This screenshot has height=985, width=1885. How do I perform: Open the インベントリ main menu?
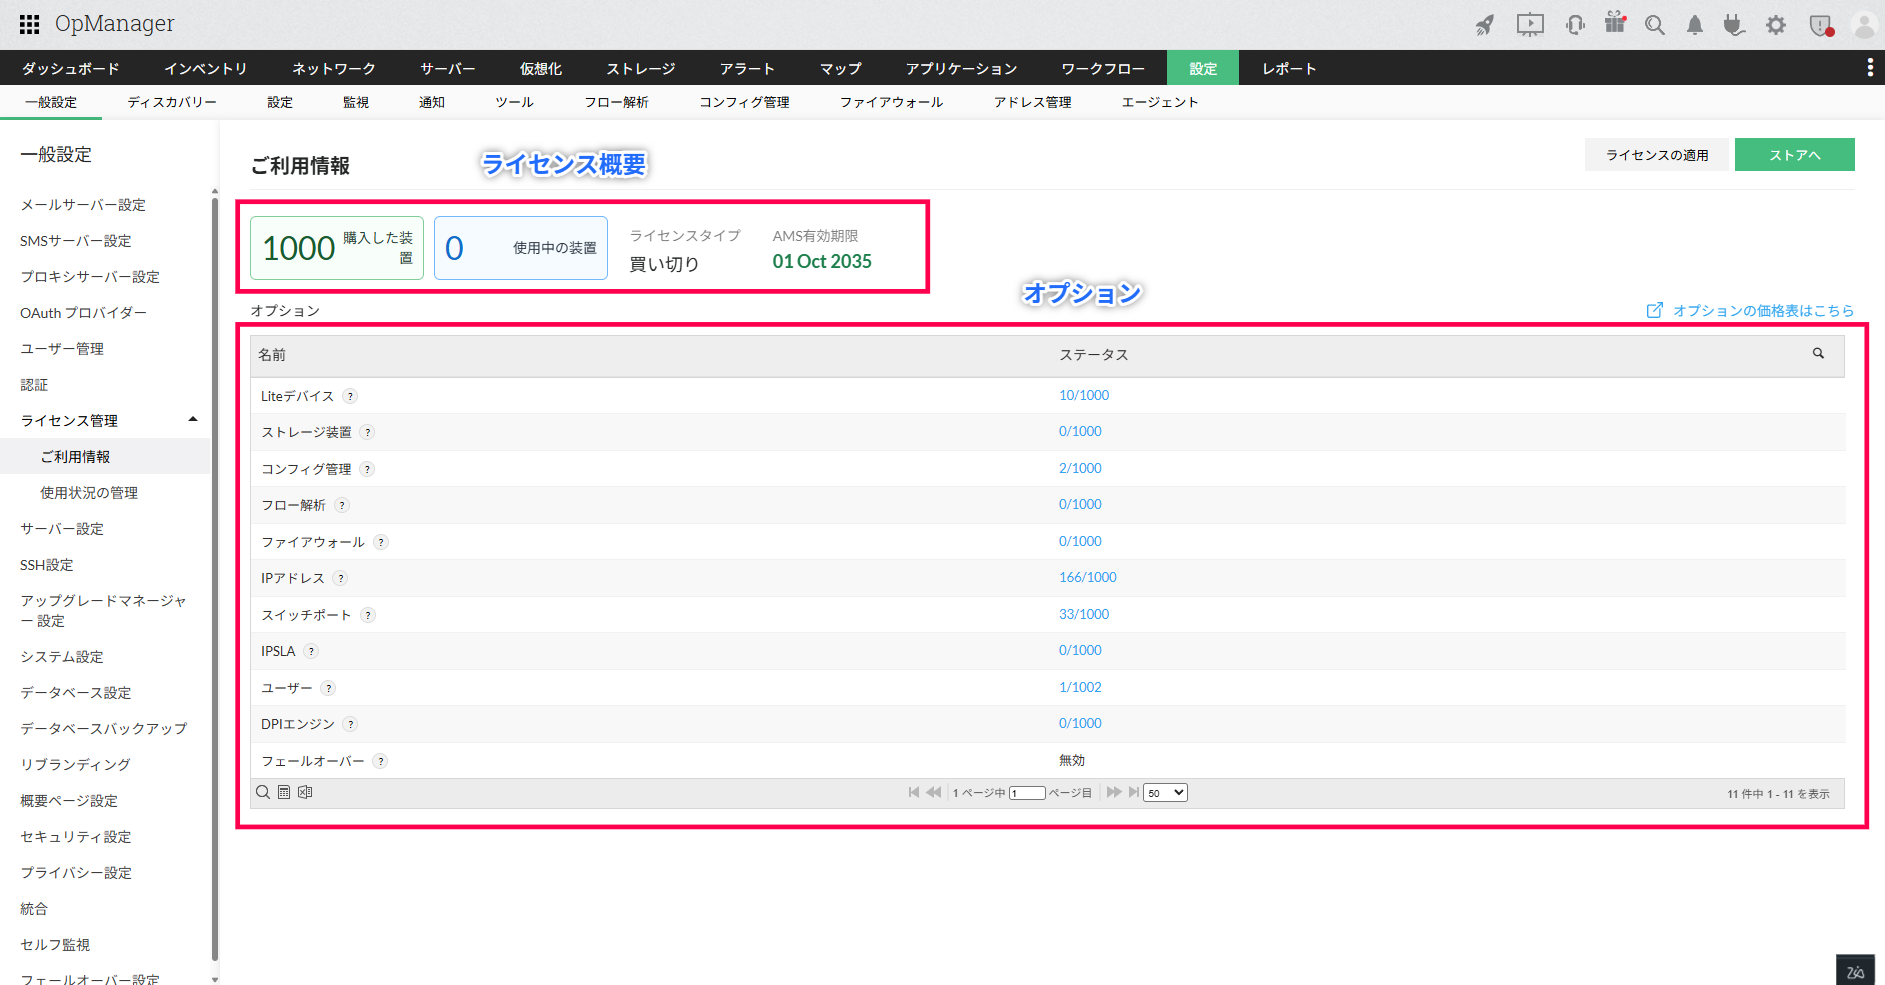(x=206, y=68)
